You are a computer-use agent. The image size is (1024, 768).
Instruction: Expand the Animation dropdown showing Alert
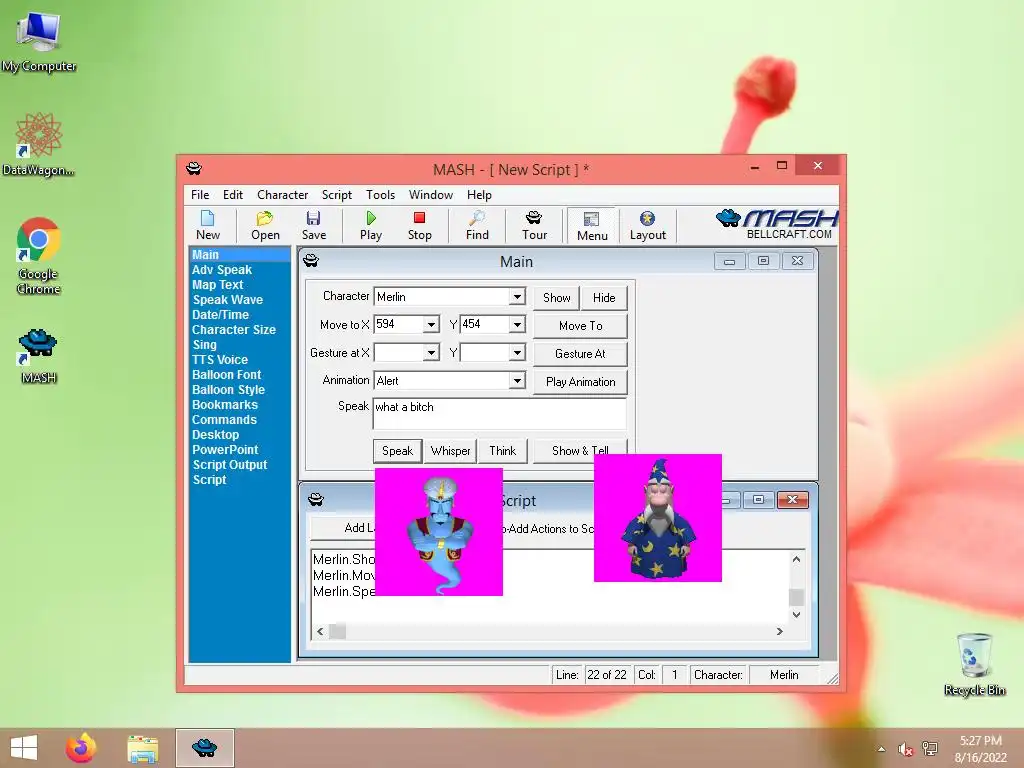(517, 380)
